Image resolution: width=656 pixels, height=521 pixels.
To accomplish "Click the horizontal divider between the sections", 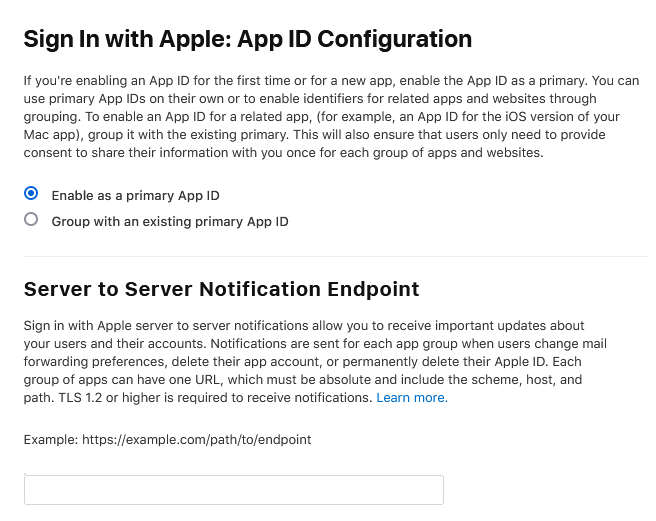I will click(x=336, y=257).
